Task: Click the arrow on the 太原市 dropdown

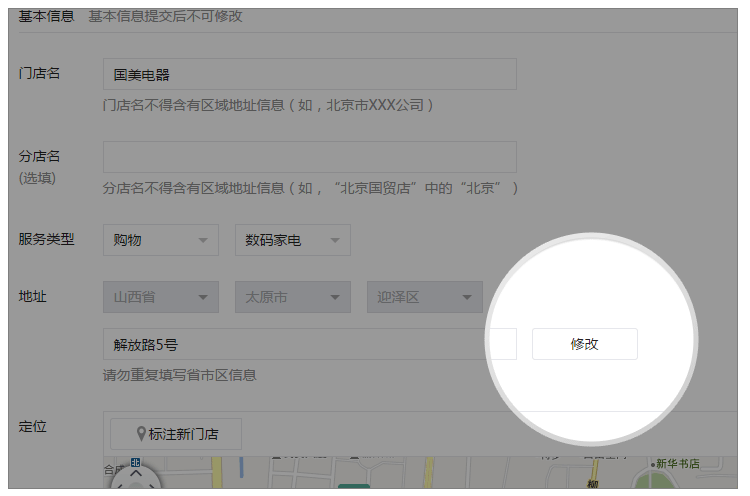Action: point(335,297)
